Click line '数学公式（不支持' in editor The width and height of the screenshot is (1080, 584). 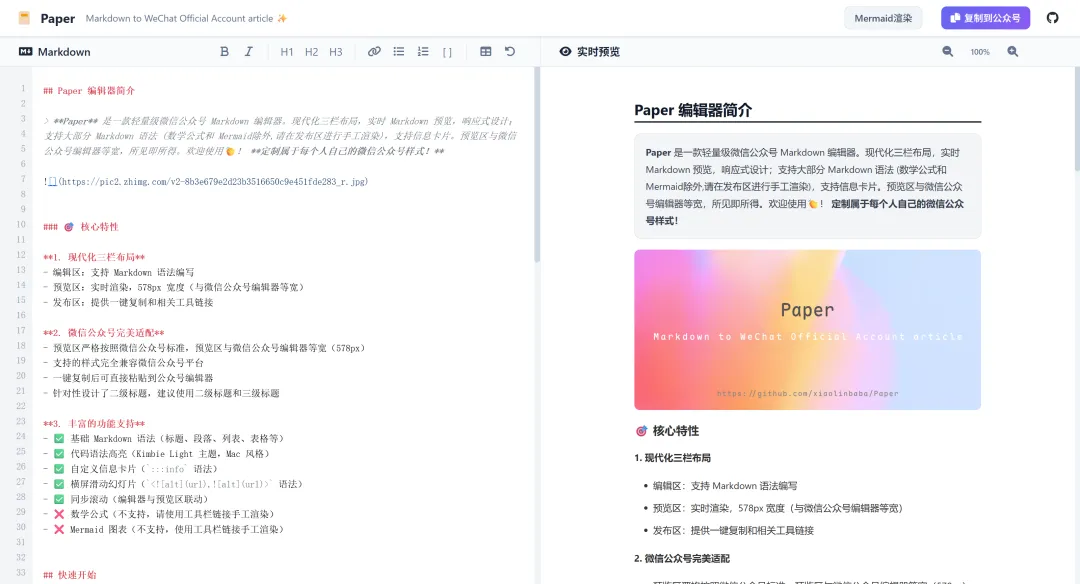pyautogui.click(x=158, y=514)
